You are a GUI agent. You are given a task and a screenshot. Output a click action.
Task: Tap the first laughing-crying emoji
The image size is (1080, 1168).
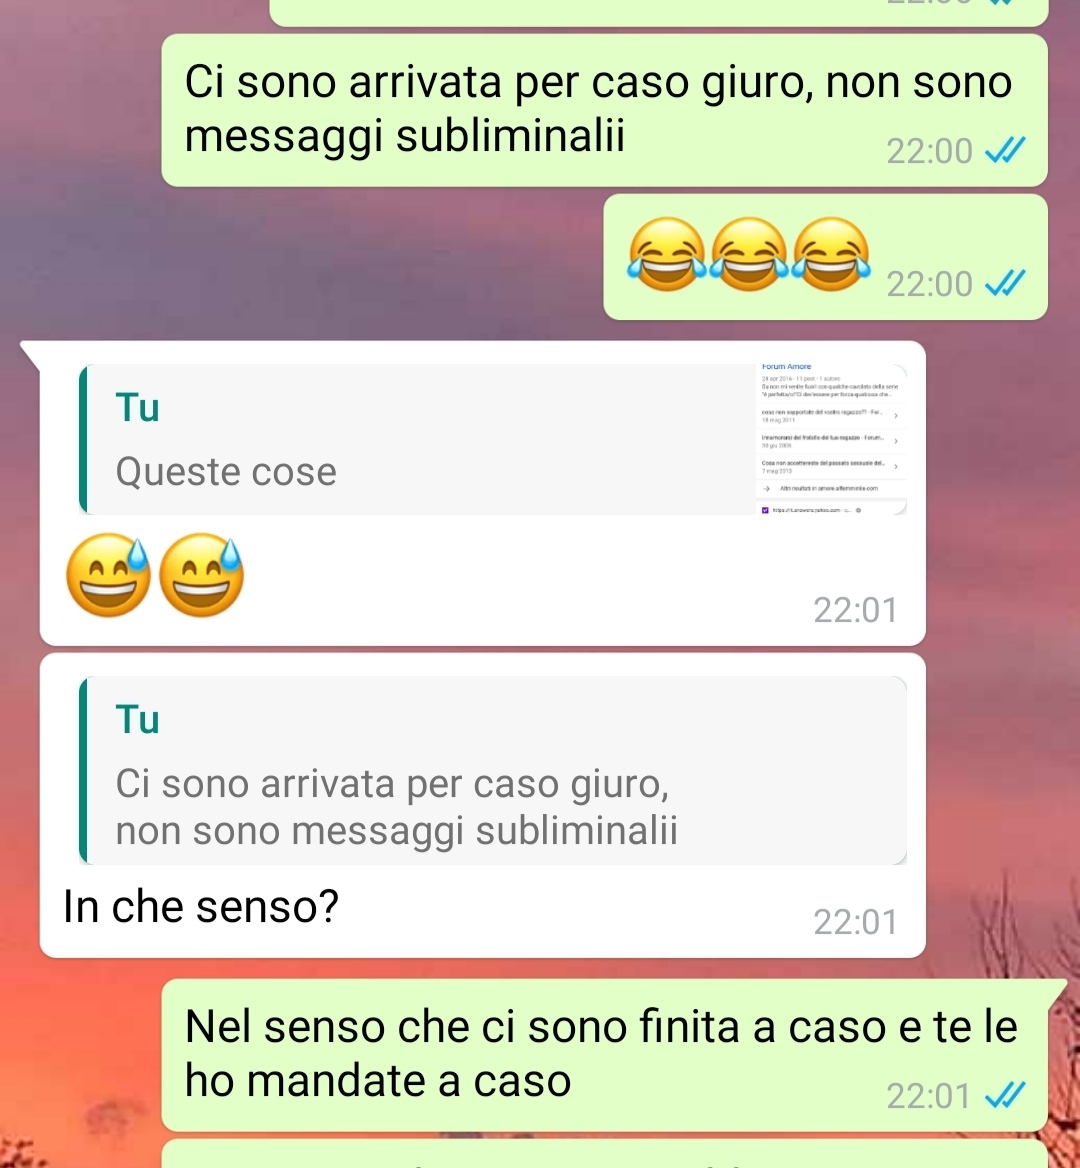pos(667,254)
